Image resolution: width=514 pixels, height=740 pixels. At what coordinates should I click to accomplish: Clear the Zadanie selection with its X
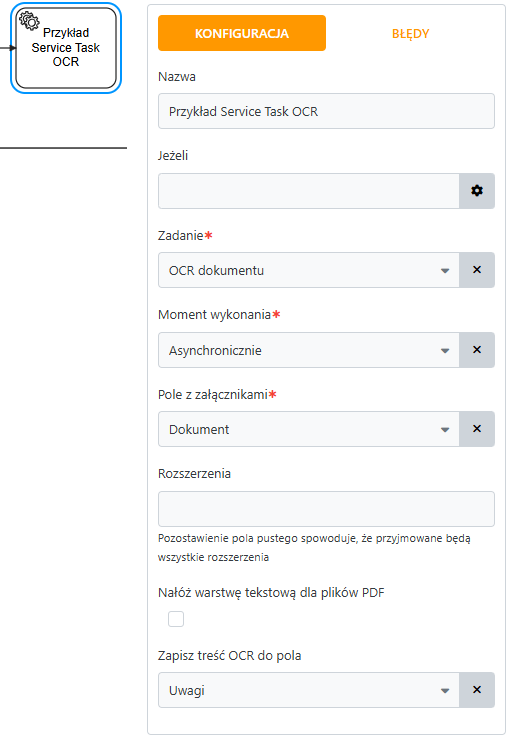477,270
